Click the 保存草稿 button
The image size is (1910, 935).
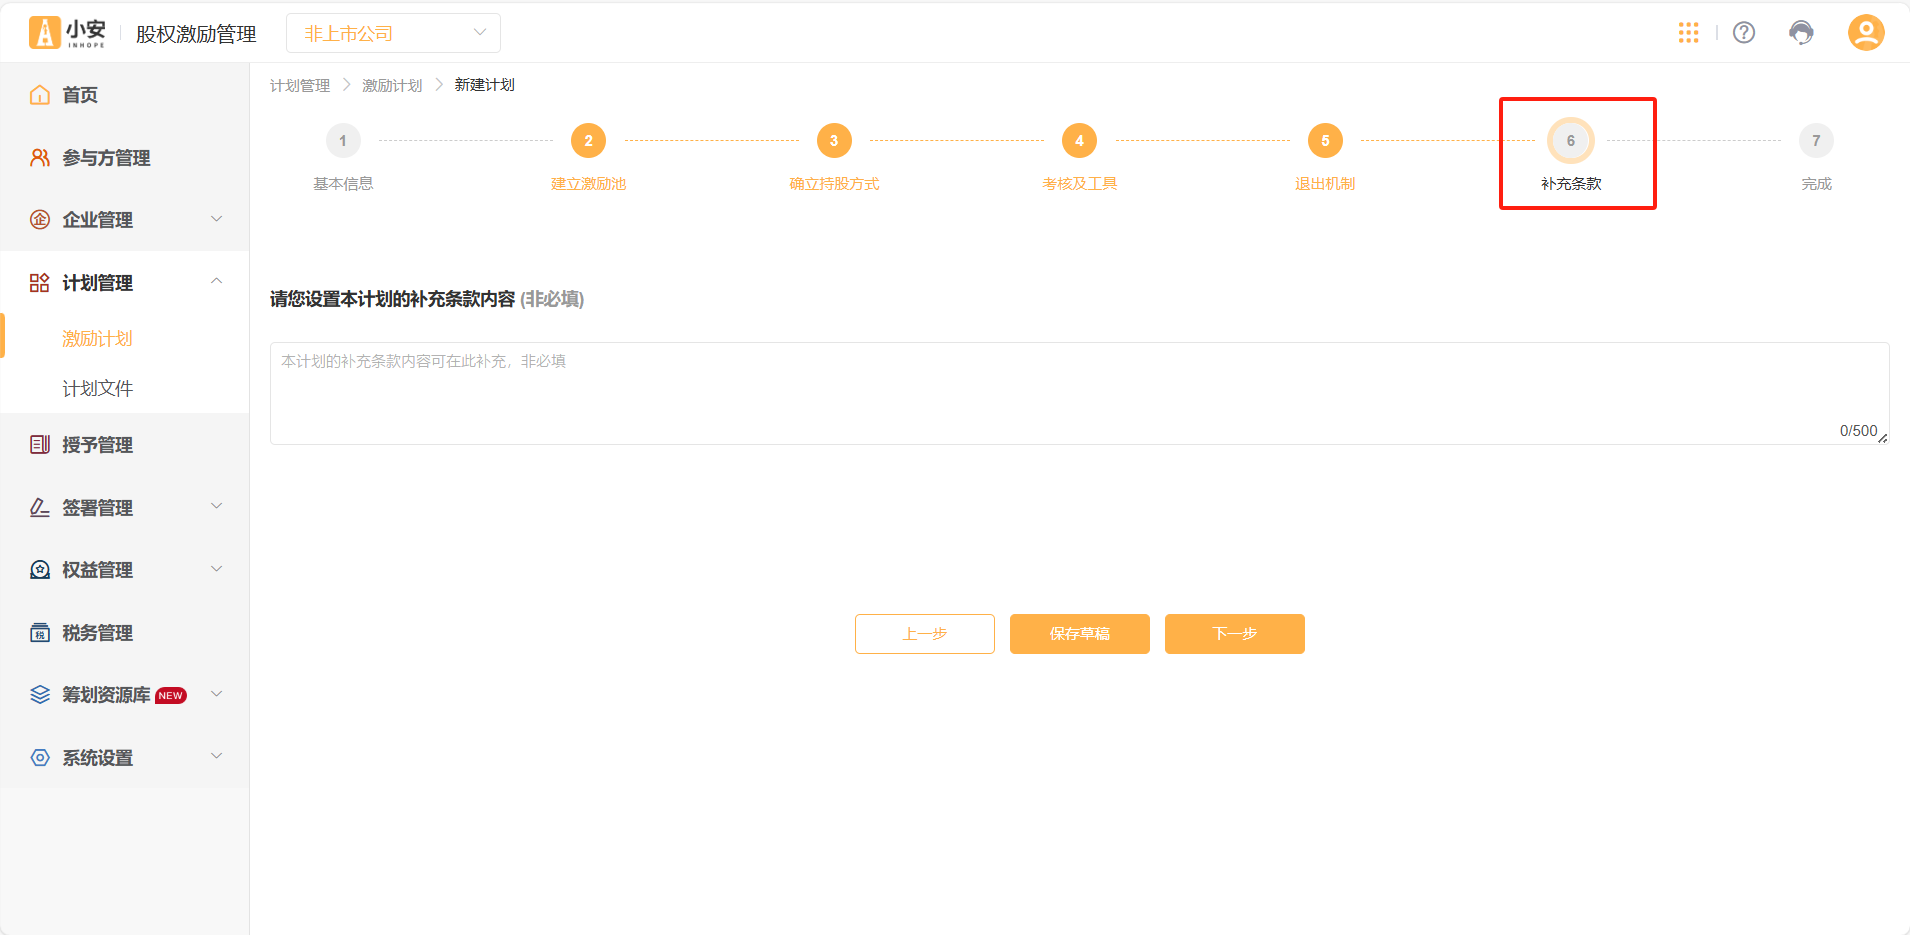point(1080,634)
